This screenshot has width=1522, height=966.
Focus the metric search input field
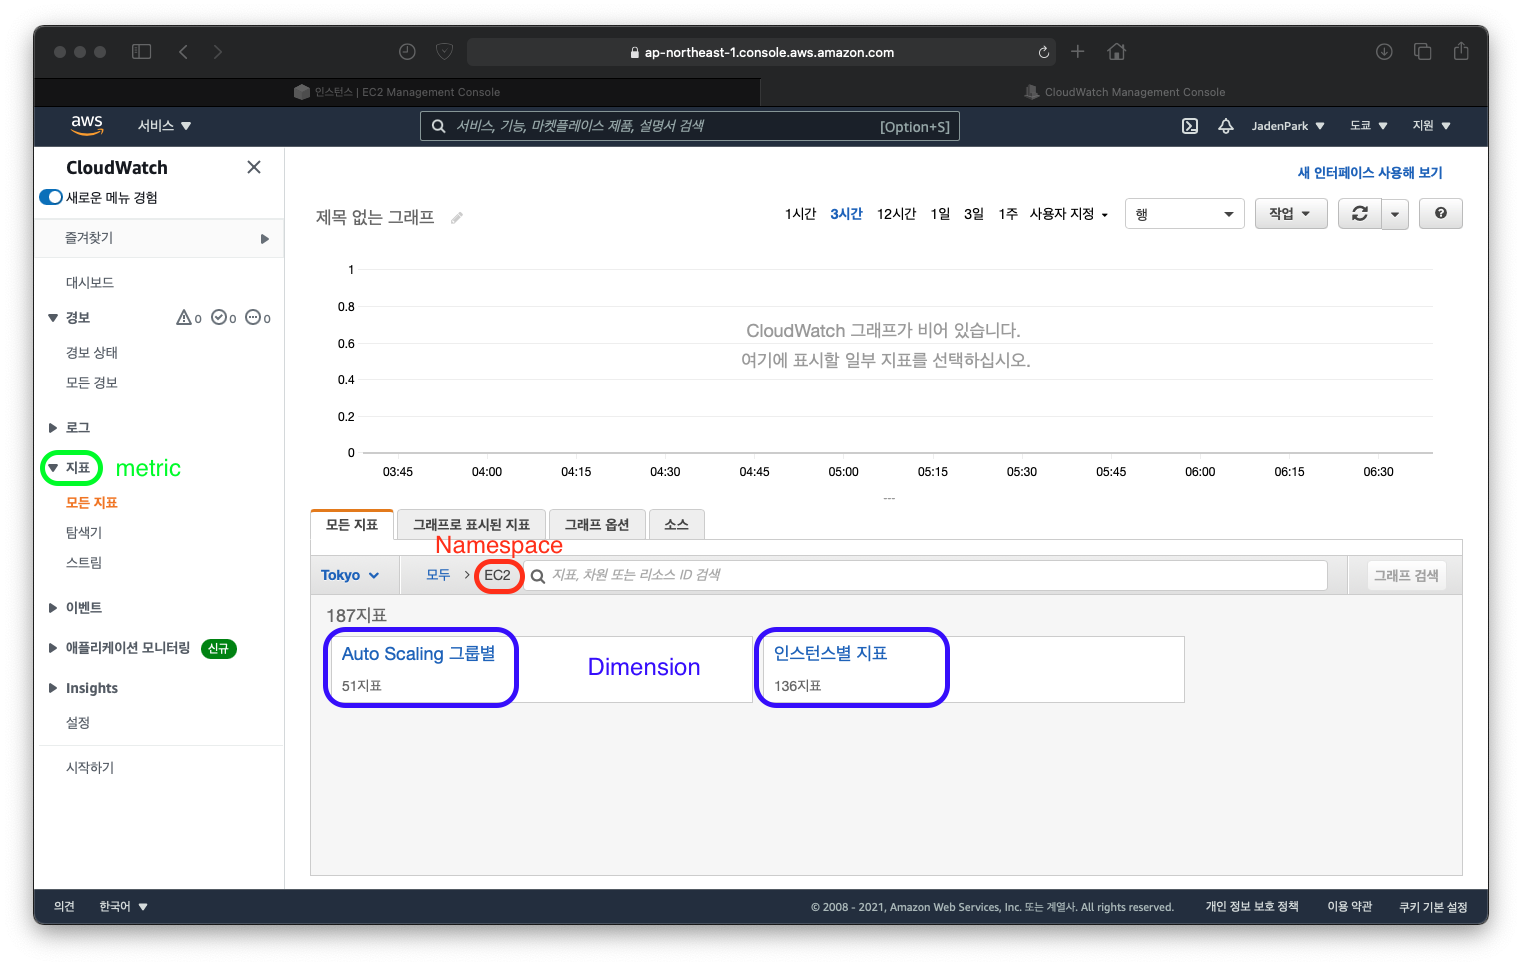[926, 575]
